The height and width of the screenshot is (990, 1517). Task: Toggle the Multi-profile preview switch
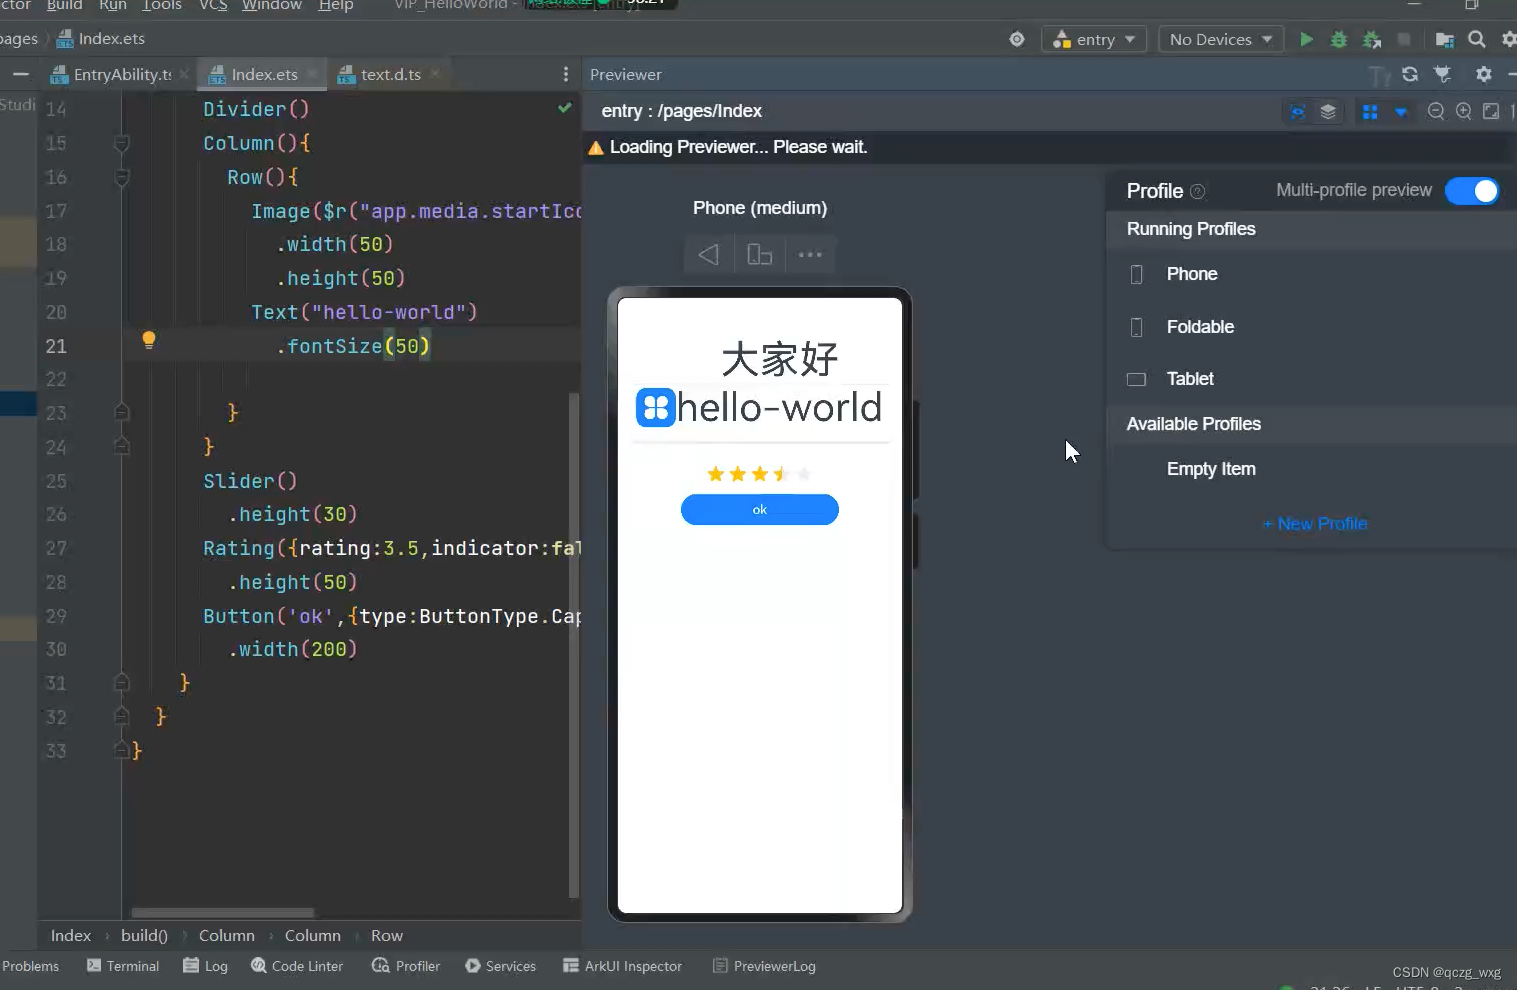(1473, 191)
